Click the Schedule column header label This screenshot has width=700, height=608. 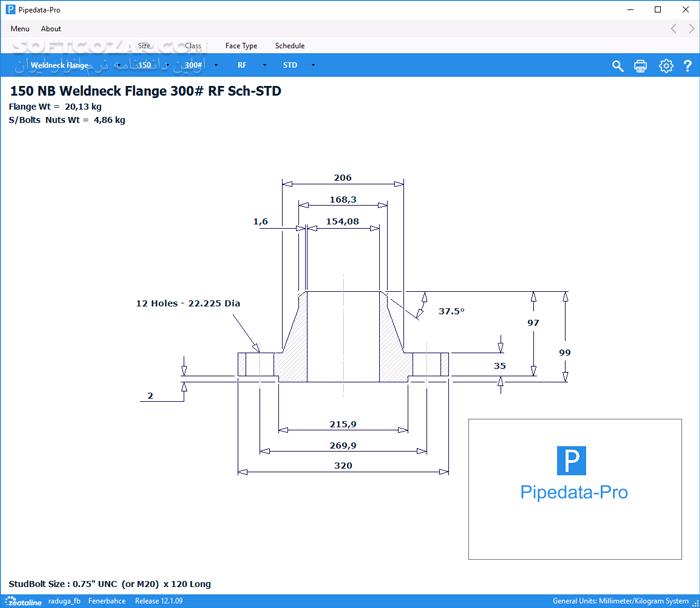tap(290, 46)
